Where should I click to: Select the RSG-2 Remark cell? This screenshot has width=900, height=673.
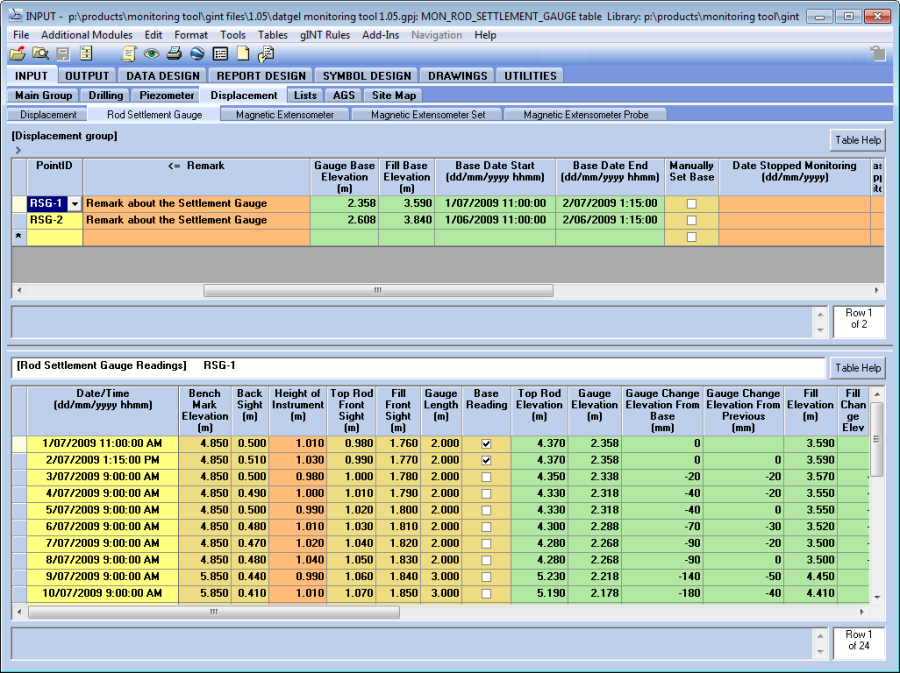[x=196, y=220]
